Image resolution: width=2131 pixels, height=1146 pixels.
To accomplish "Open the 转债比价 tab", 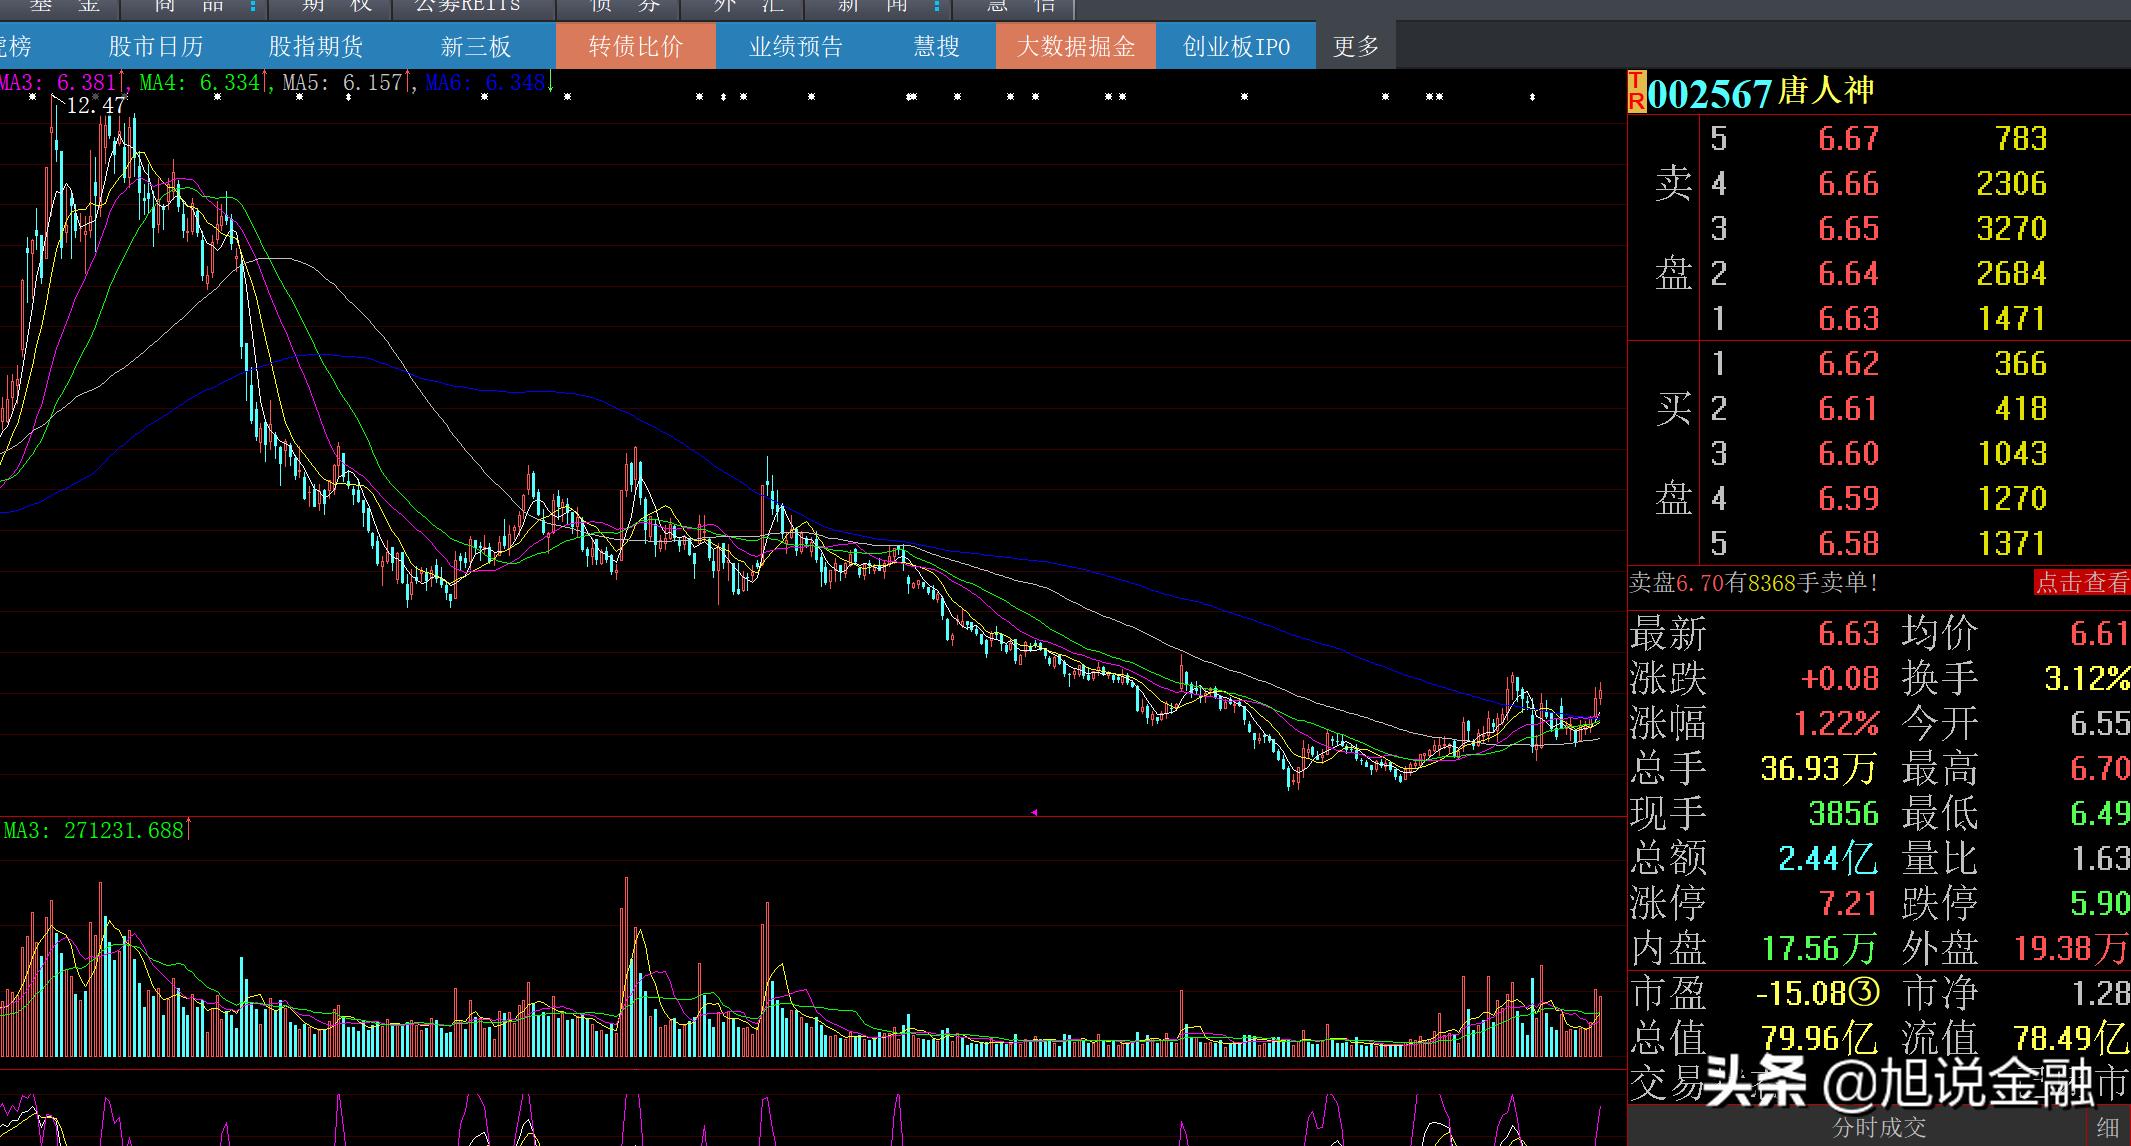I will pos(636,46).
